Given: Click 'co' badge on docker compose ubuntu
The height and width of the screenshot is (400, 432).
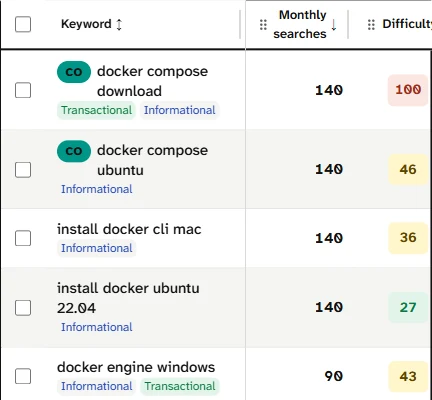Looking at the screenshot, I should point(74,151).
